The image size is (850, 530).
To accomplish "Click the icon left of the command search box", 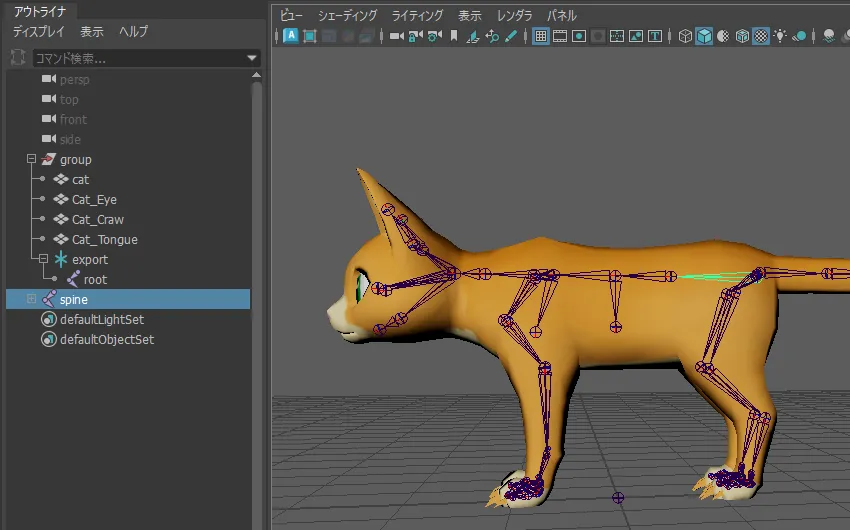I will click(18, 57).
